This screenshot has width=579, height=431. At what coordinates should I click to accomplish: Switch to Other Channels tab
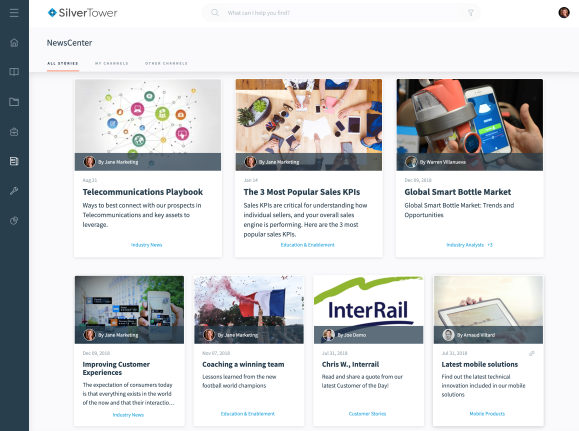click(166, 64)
